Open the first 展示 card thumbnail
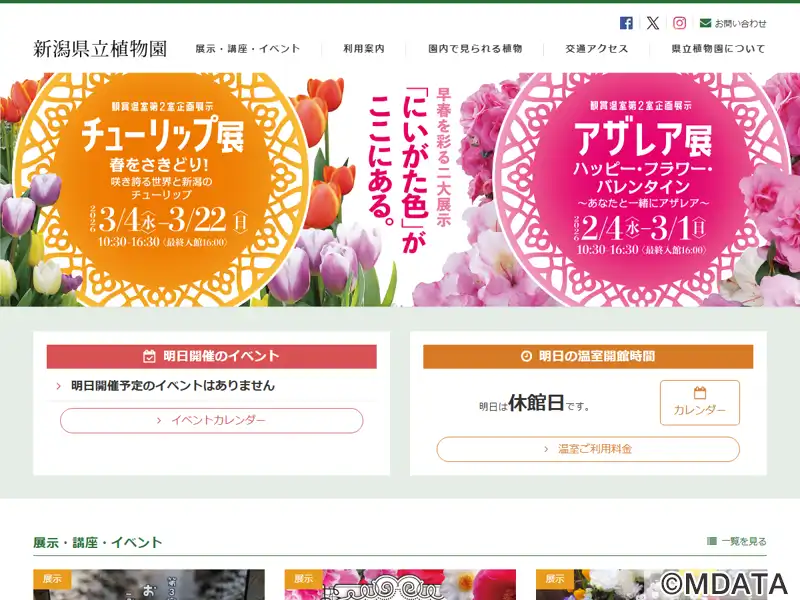 click(149, 585)
